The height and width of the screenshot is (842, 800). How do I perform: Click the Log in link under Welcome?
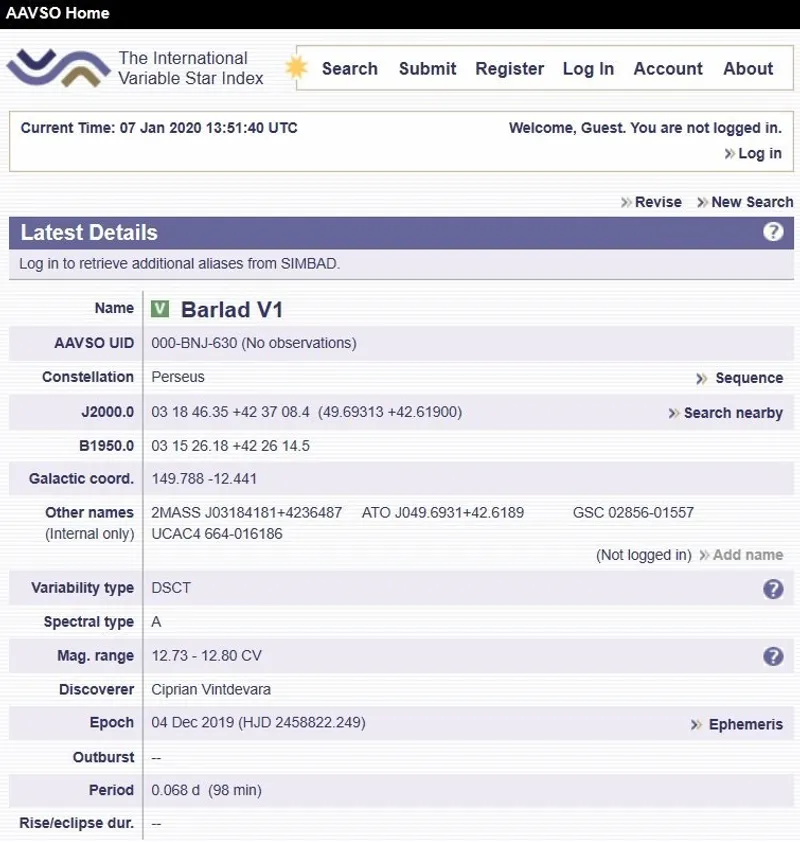759,154
